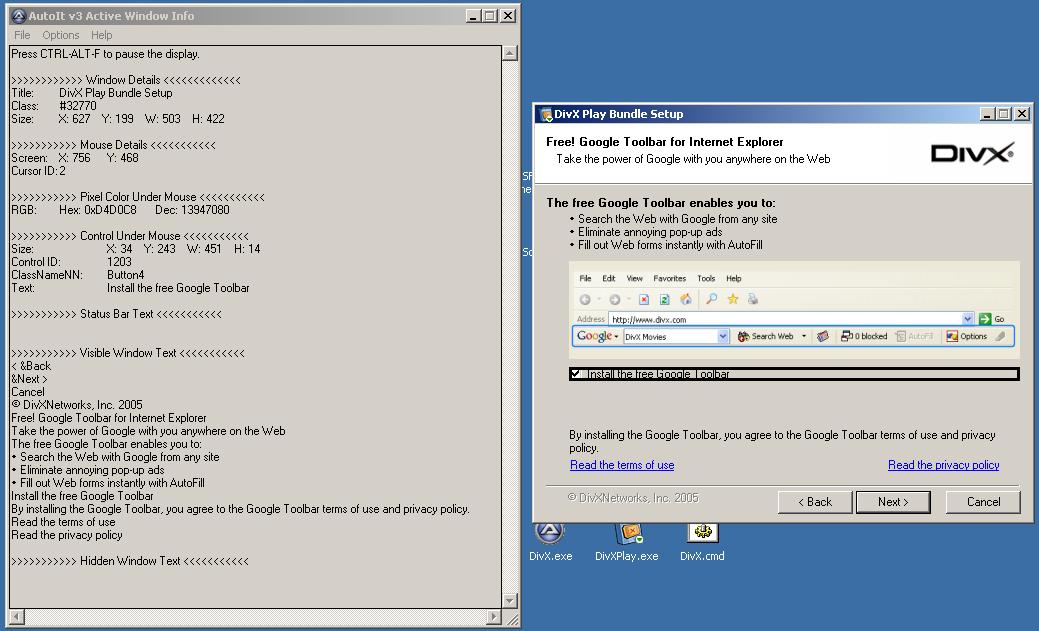Viewport: 1039px width, 631px height.
Task: Uncheck Install the free Google Toolbar checkbox
Action: [x=575, y=374]
